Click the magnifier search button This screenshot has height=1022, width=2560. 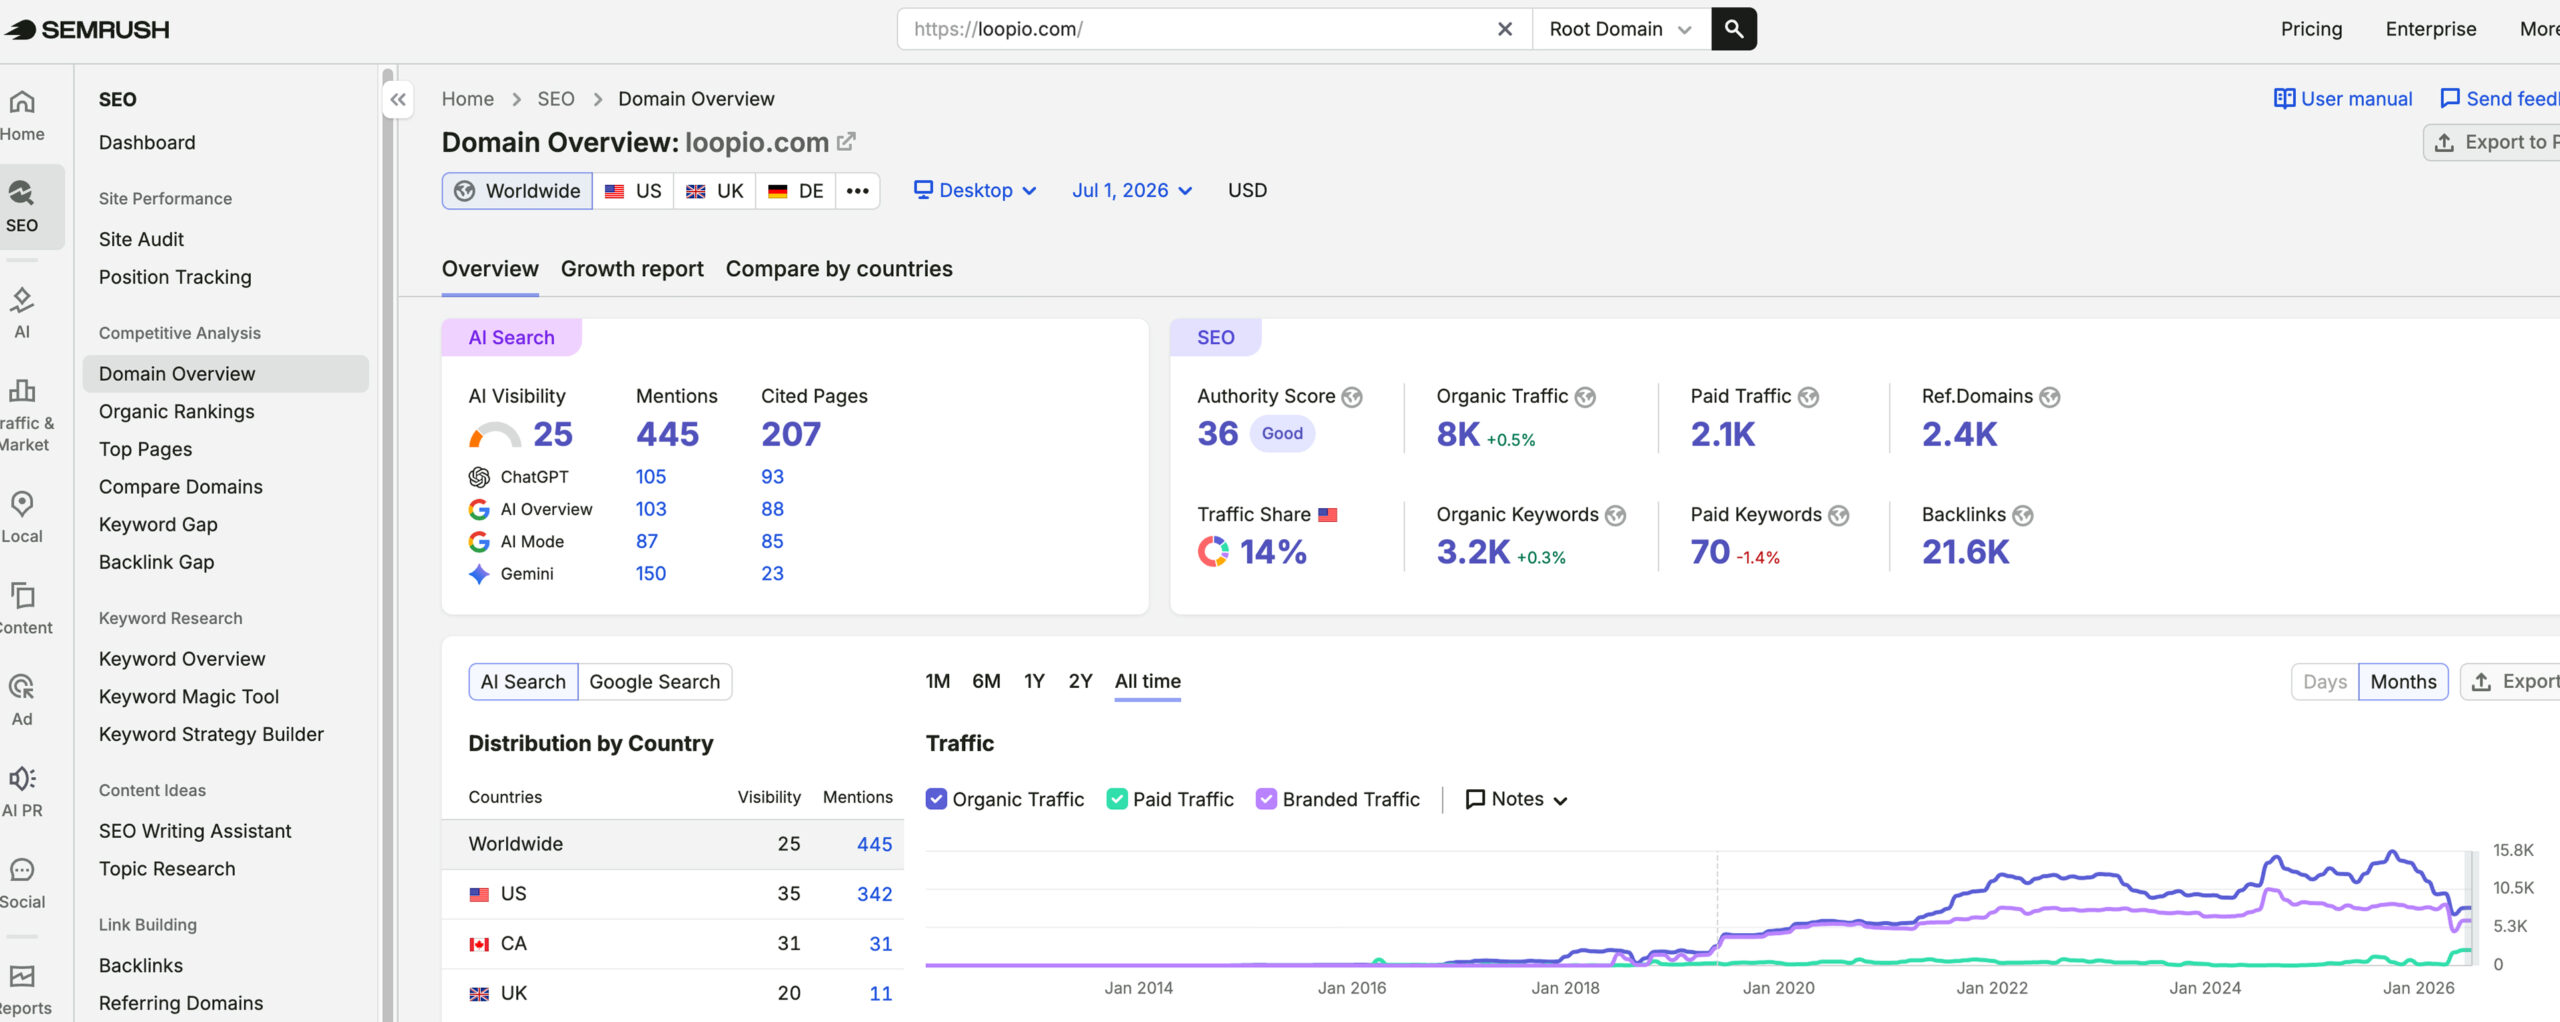pyautogui.click(x=1733, y=29)
